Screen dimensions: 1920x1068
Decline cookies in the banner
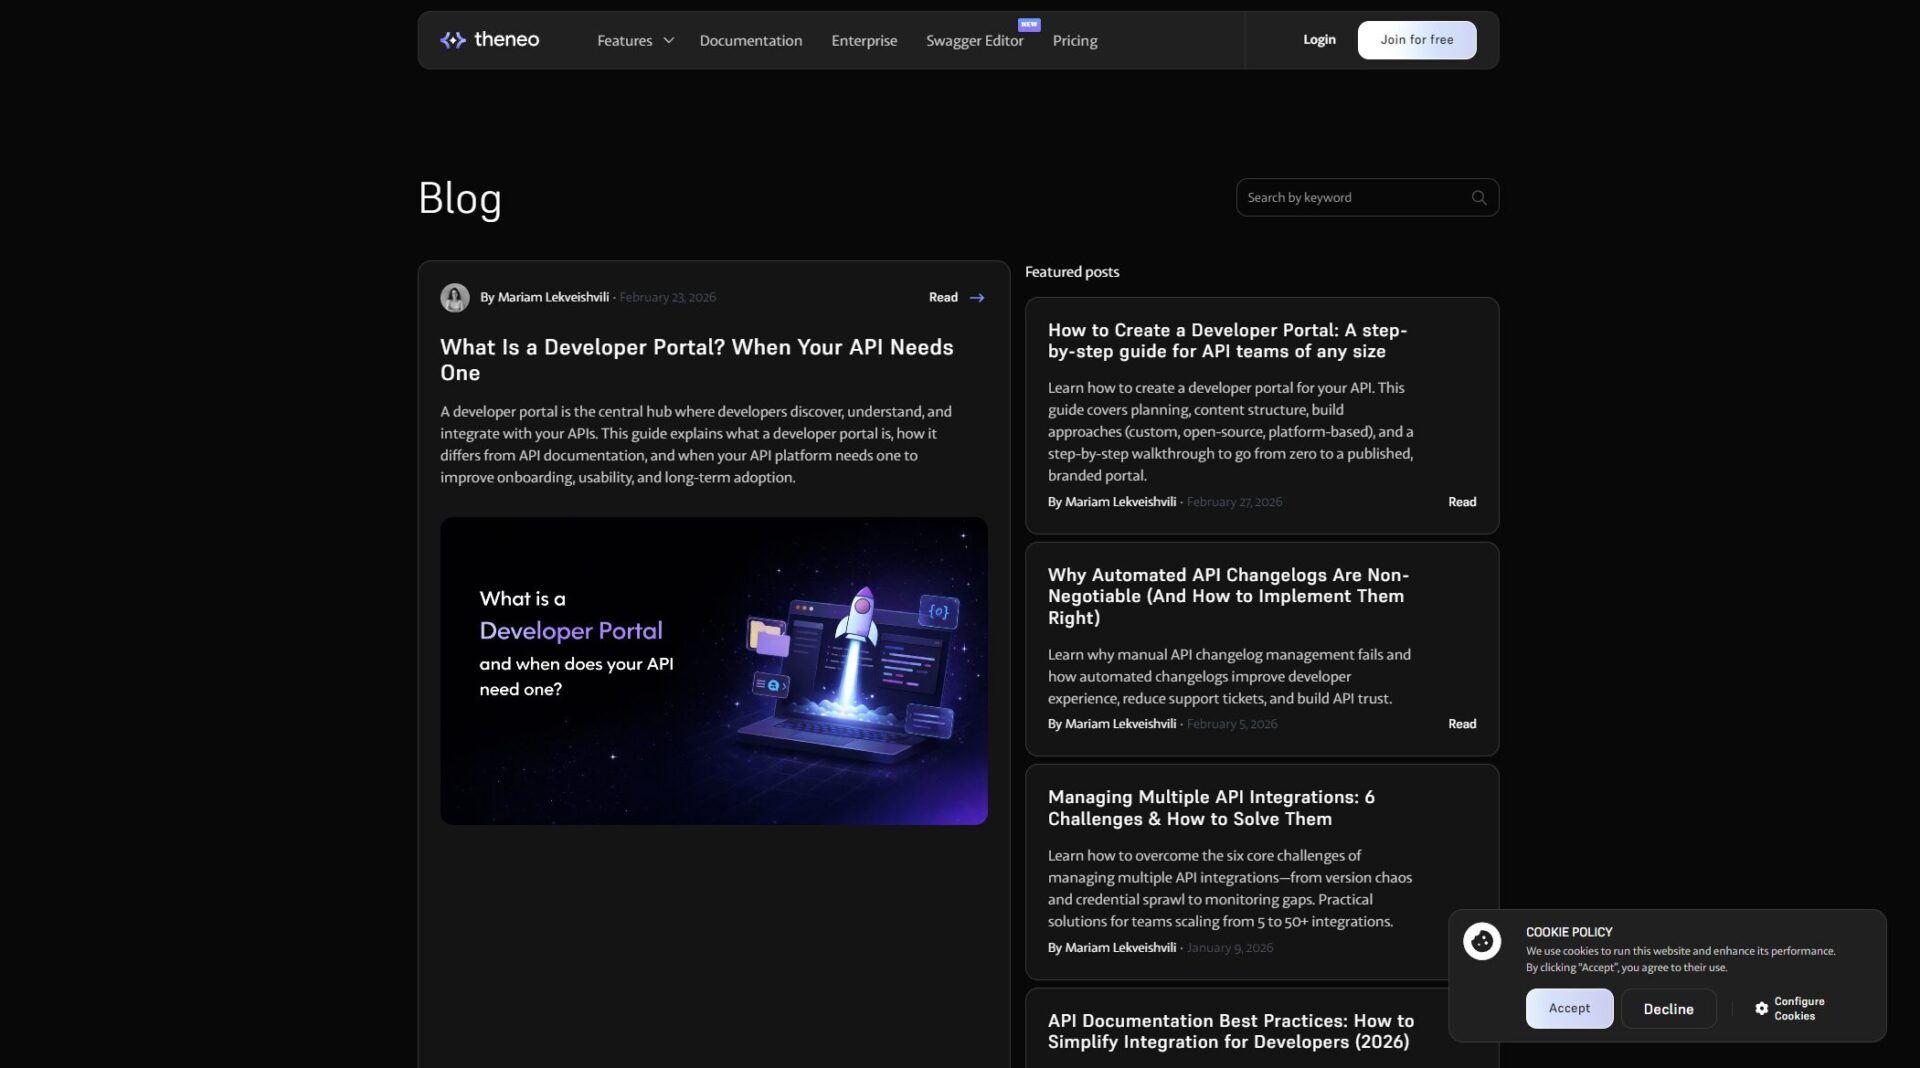pyautogui.click(x=1668, y=1009)
